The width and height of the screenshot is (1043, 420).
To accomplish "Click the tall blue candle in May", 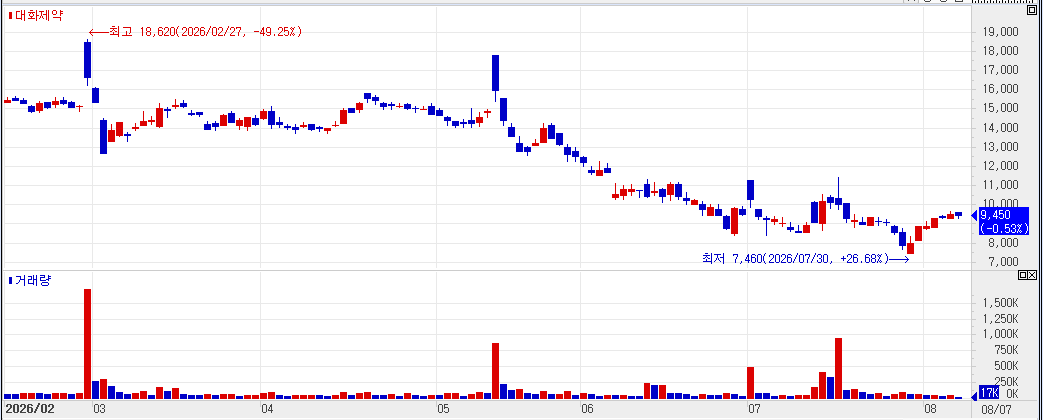I will (x=496, y=73).
